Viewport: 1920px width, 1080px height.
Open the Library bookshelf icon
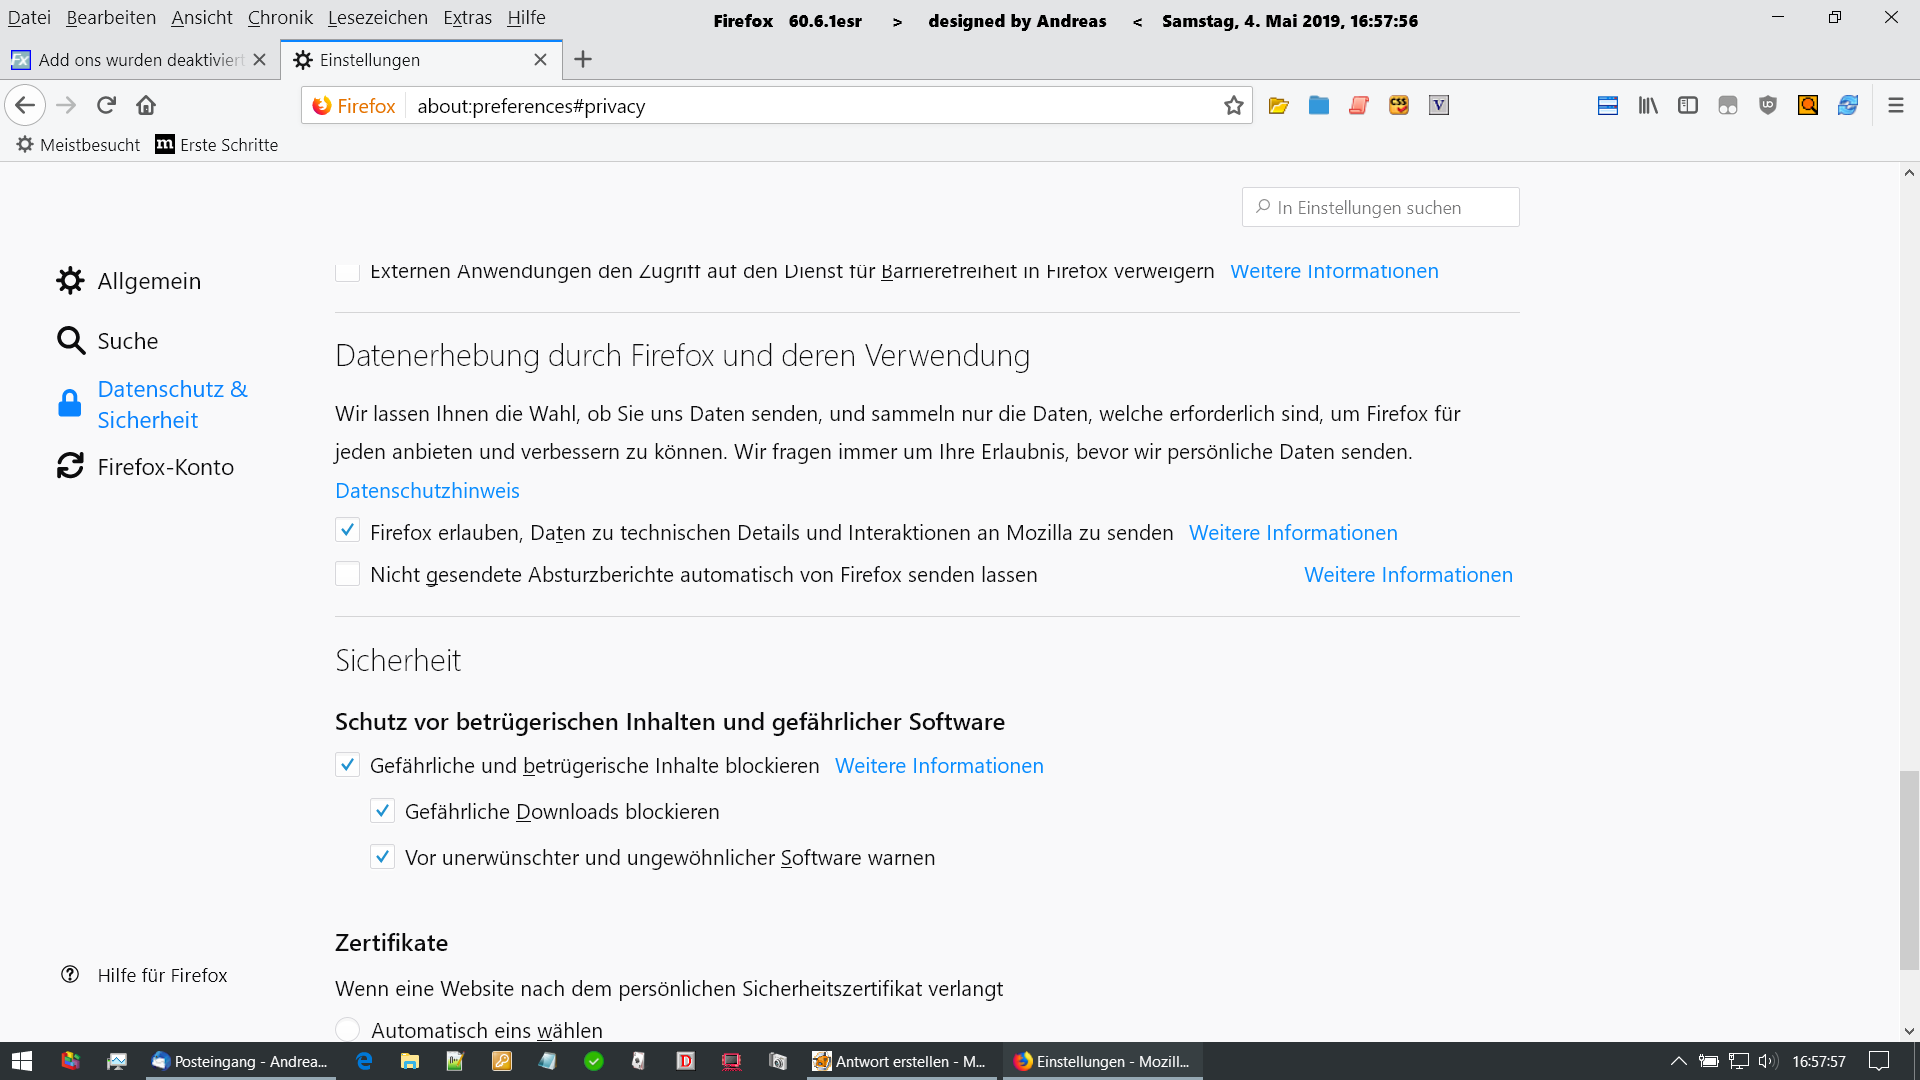pyautogui.click(x=1647, y=106)
